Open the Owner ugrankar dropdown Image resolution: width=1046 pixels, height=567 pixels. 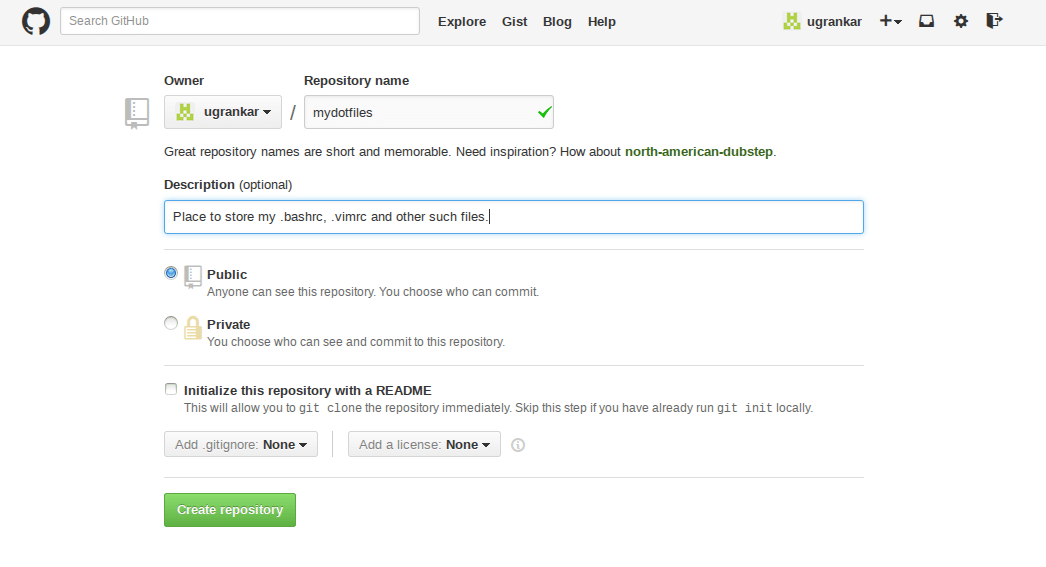pos(223,112)
